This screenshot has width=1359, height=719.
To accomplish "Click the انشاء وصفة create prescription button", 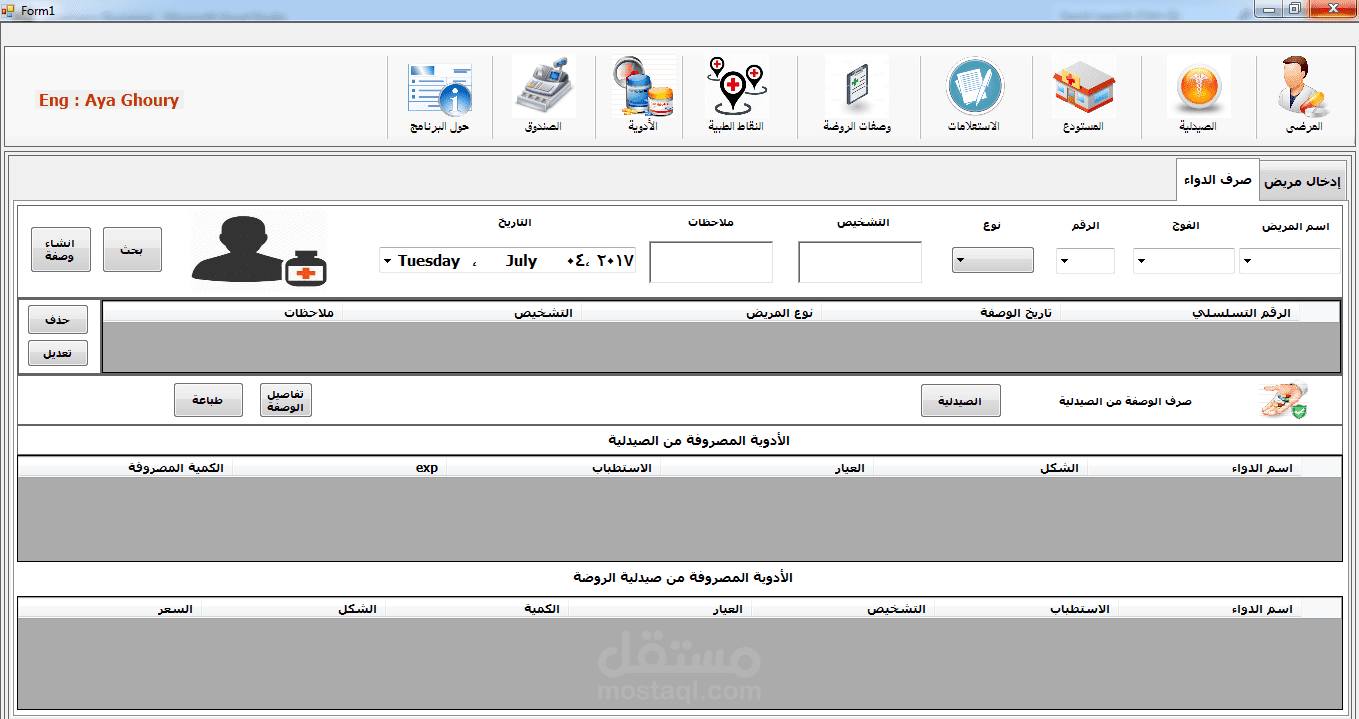I will (x=60, y=249).
